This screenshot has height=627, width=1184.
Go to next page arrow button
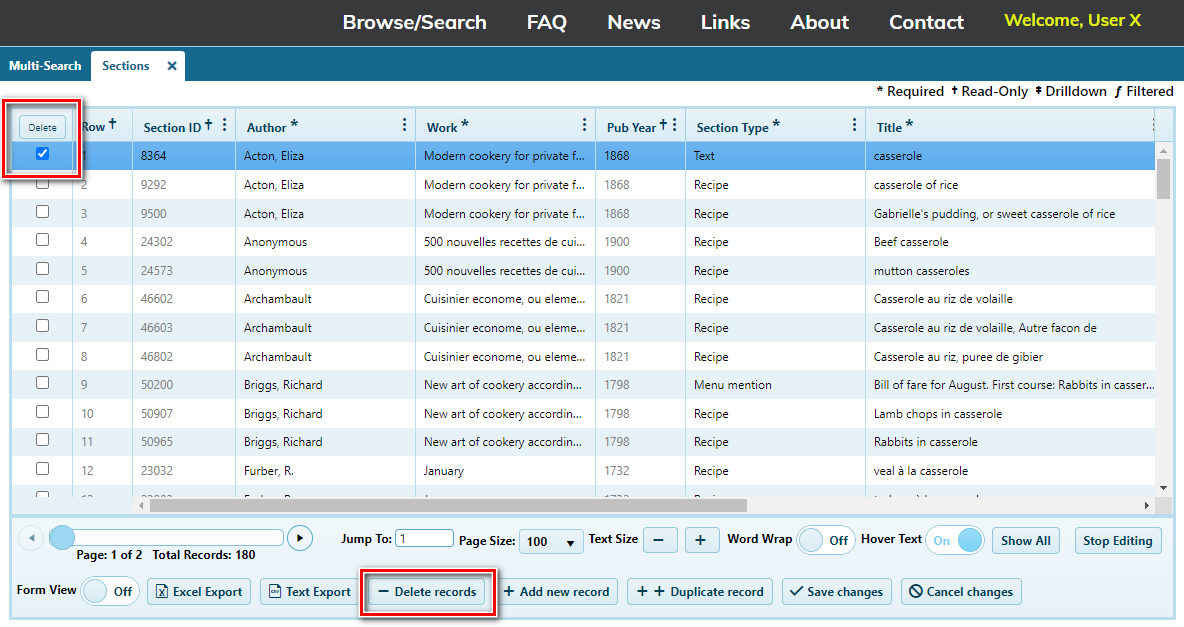[x=300, y=538]
